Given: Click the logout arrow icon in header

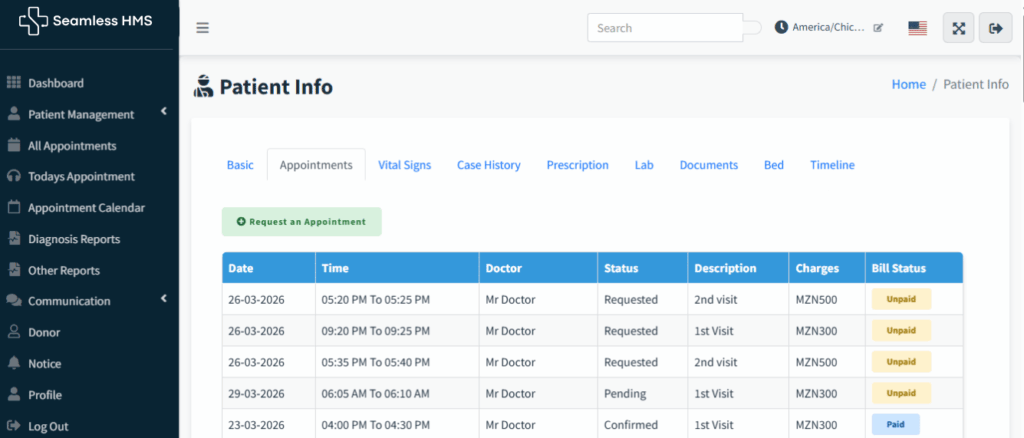Looking at the screenshot, I should (x=995, y=28).
